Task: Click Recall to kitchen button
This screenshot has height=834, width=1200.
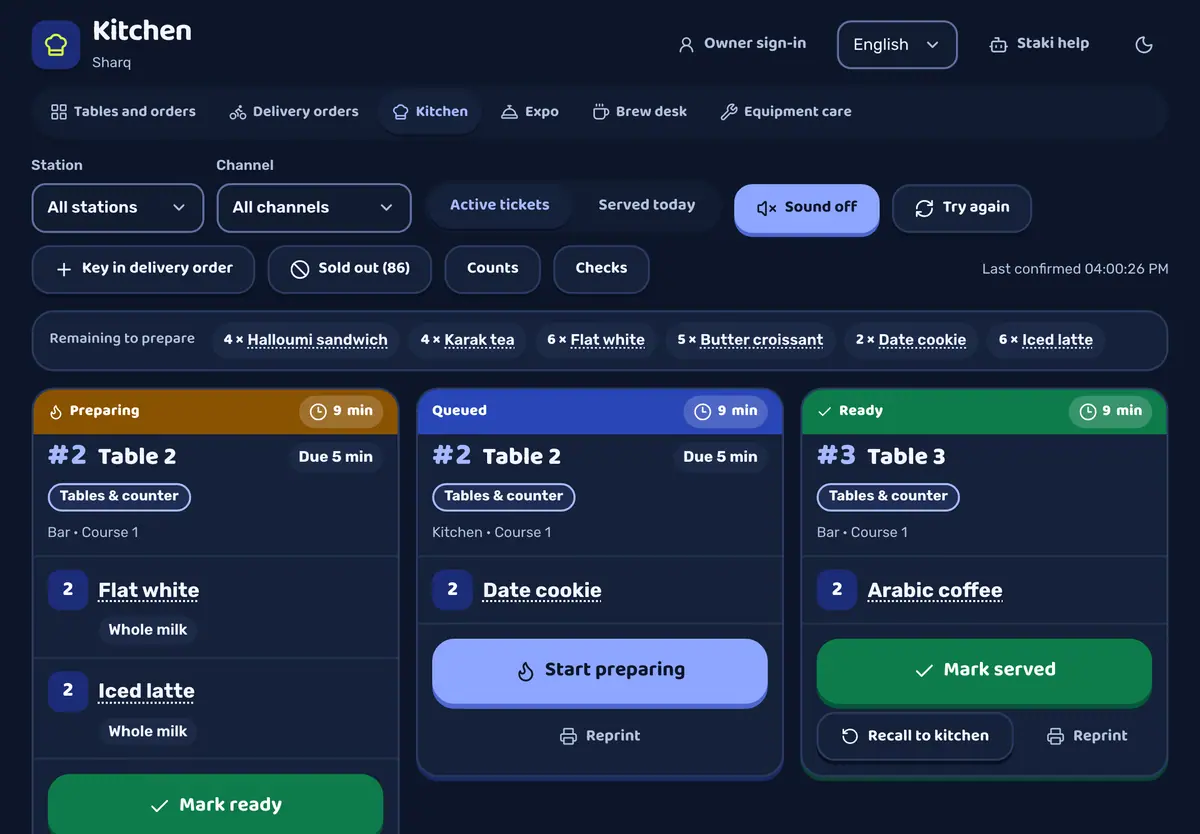Action: (x=915, y=736)
